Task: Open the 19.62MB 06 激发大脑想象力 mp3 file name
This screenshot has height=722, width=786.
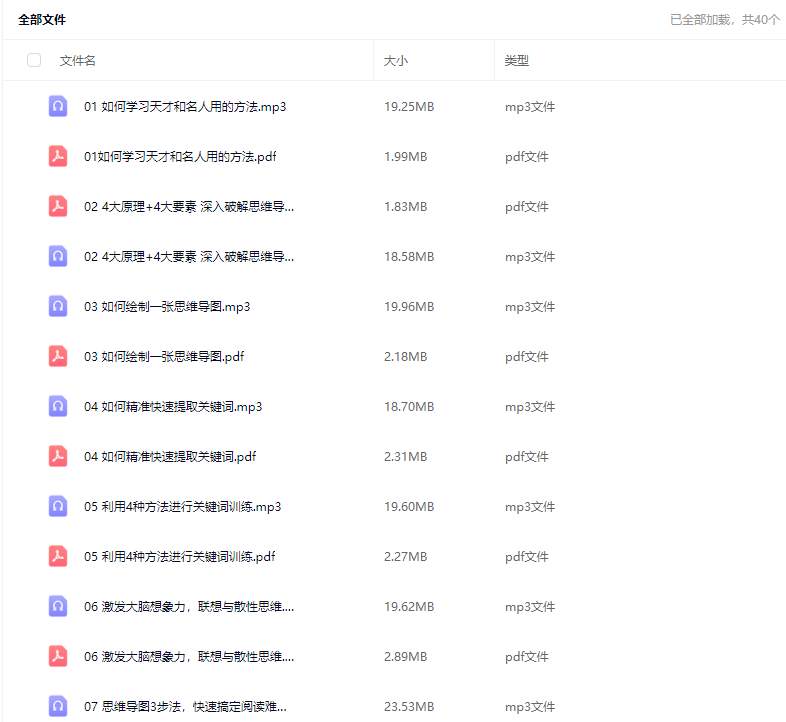Action: click(189, 607)
